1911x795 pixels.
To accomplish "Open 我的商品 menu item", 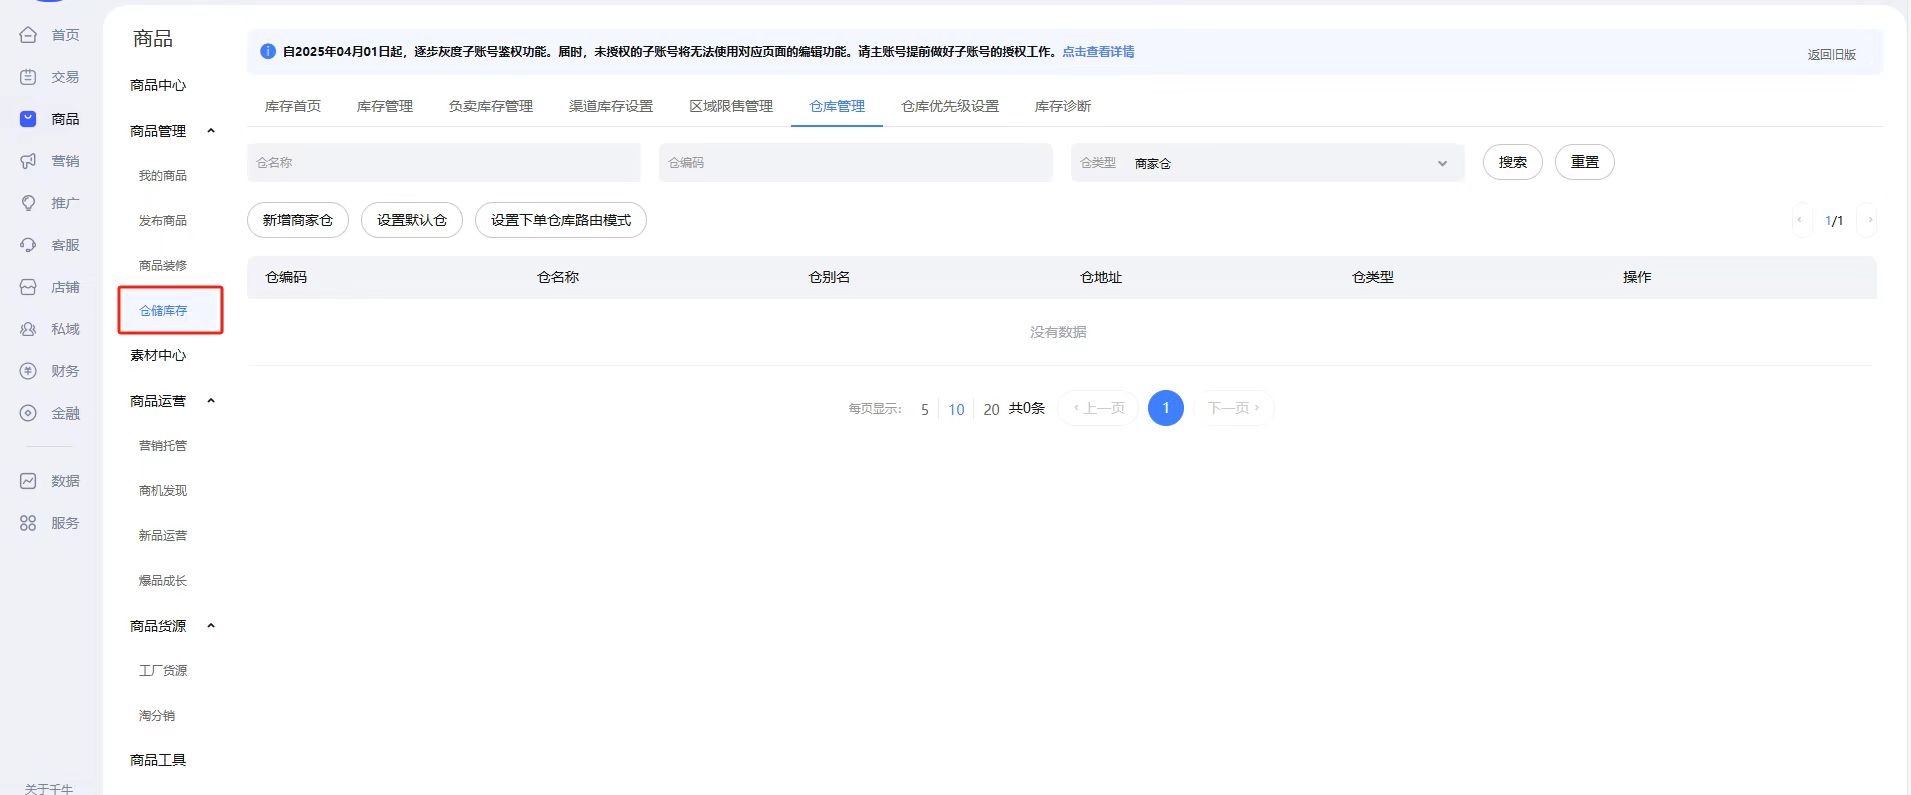I will 163,176.
